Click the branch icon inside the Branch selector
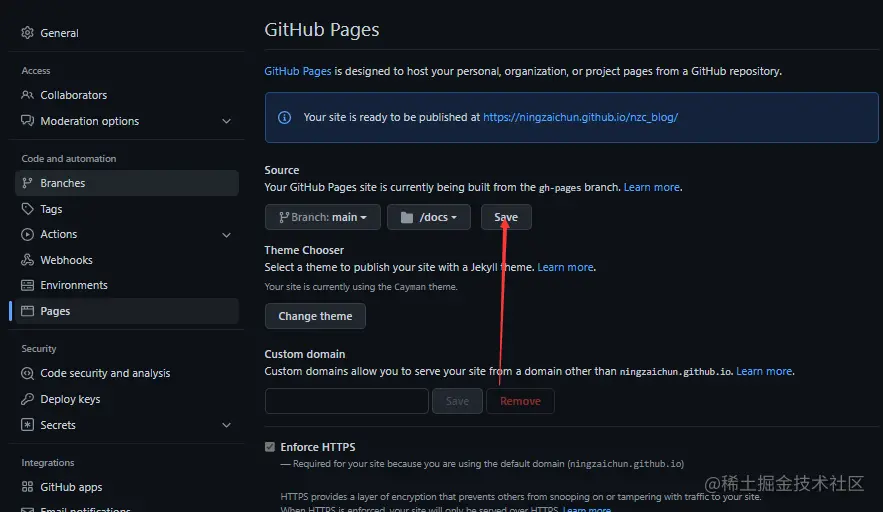 pyautogui.click(x=284, y=217)
